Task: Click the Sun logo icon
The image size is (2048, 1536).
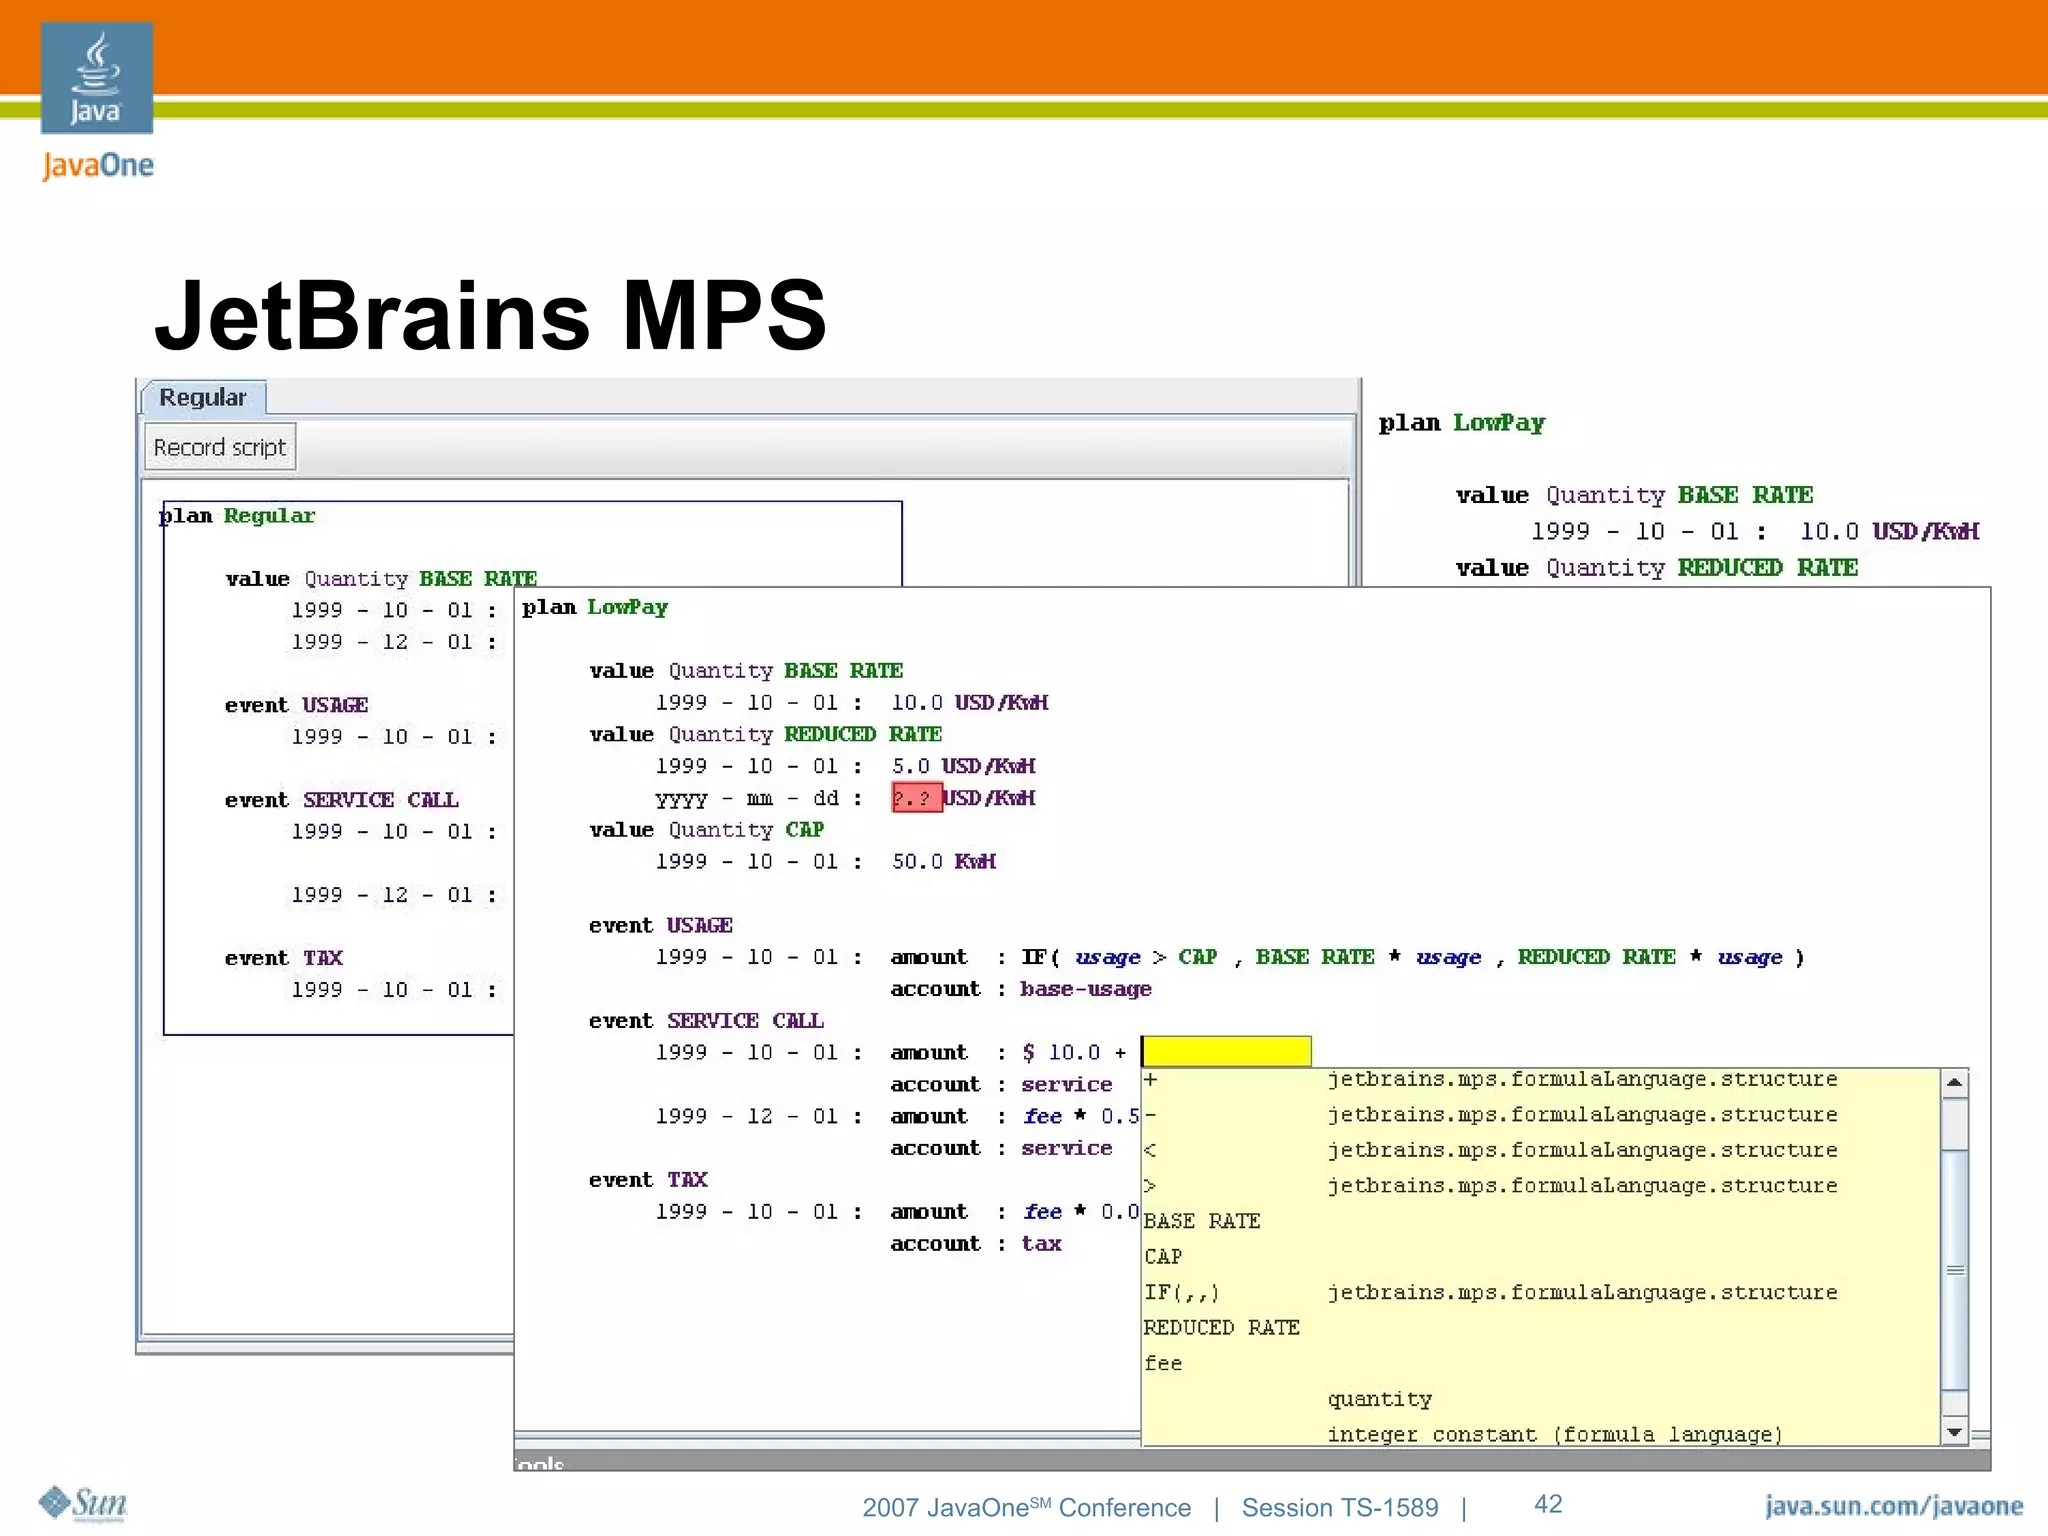Action: point(83,1503)
